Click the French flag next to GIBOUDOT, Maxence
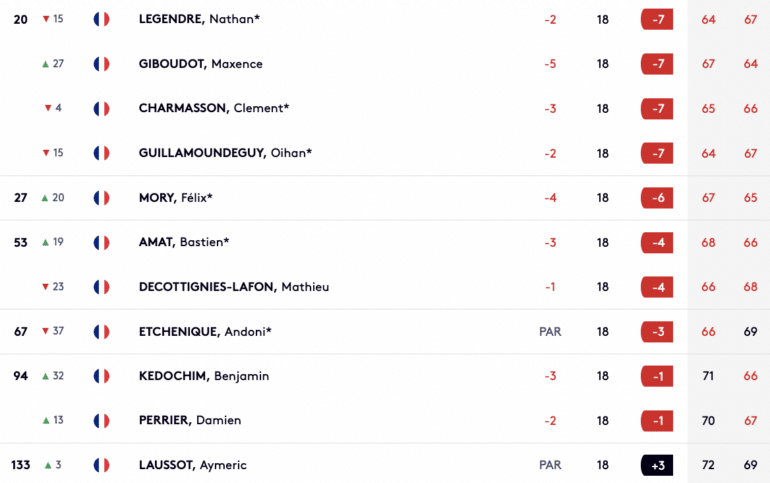The height and width of the screenshot is (483, 770). [x=102, y=64]
